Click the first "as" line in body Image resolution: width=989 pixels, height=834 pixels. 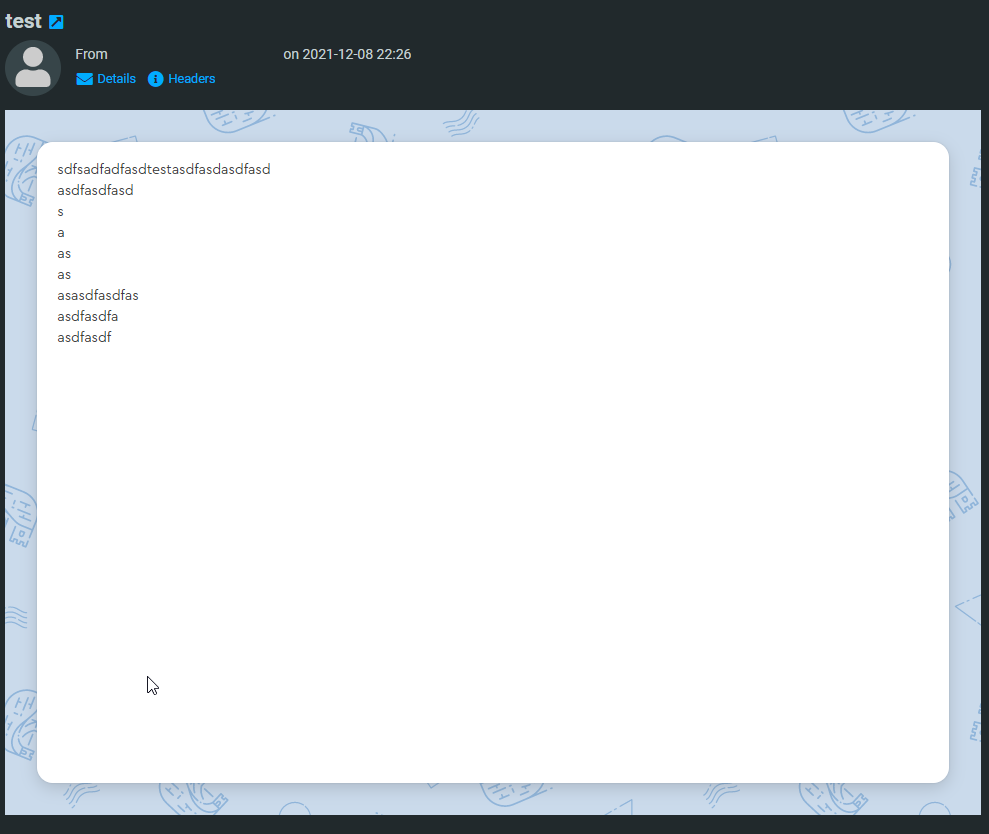pyautogui.click(x=64, y=254)
